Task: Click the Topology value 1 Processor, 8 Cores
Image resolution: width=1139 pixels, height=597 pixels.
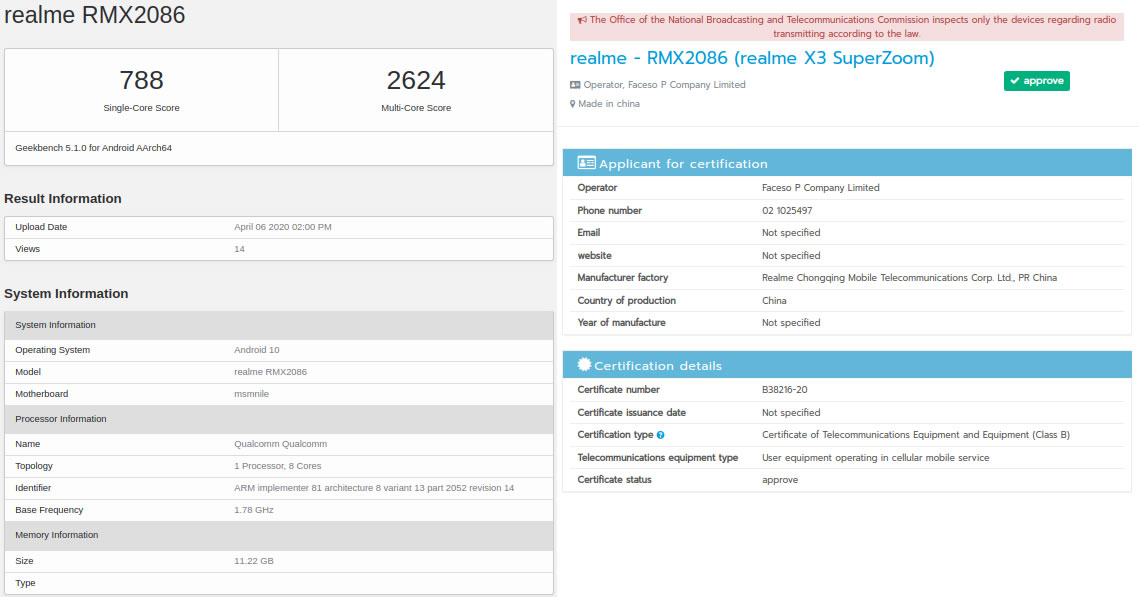Action: [277, 466]
